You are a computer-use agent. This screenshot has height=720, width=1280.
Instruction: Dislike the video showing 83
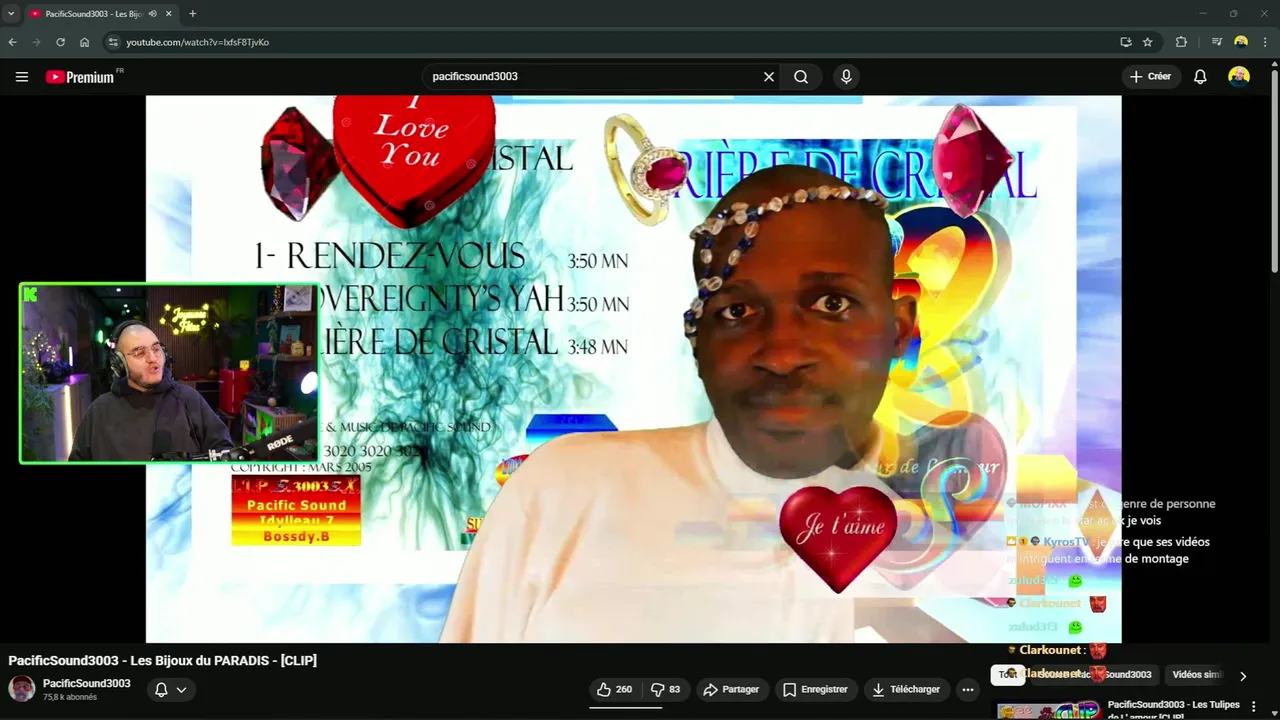666,689
